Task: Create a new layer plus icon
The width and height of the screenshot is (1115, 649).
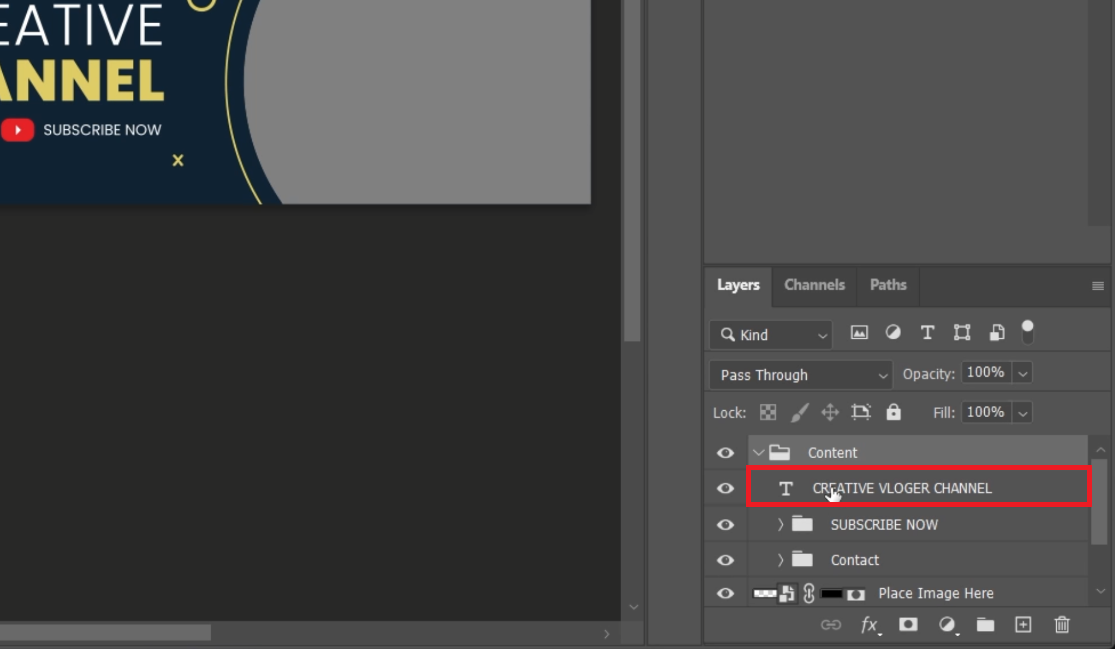Action: pyautogui.click(x=1023, y=624)
